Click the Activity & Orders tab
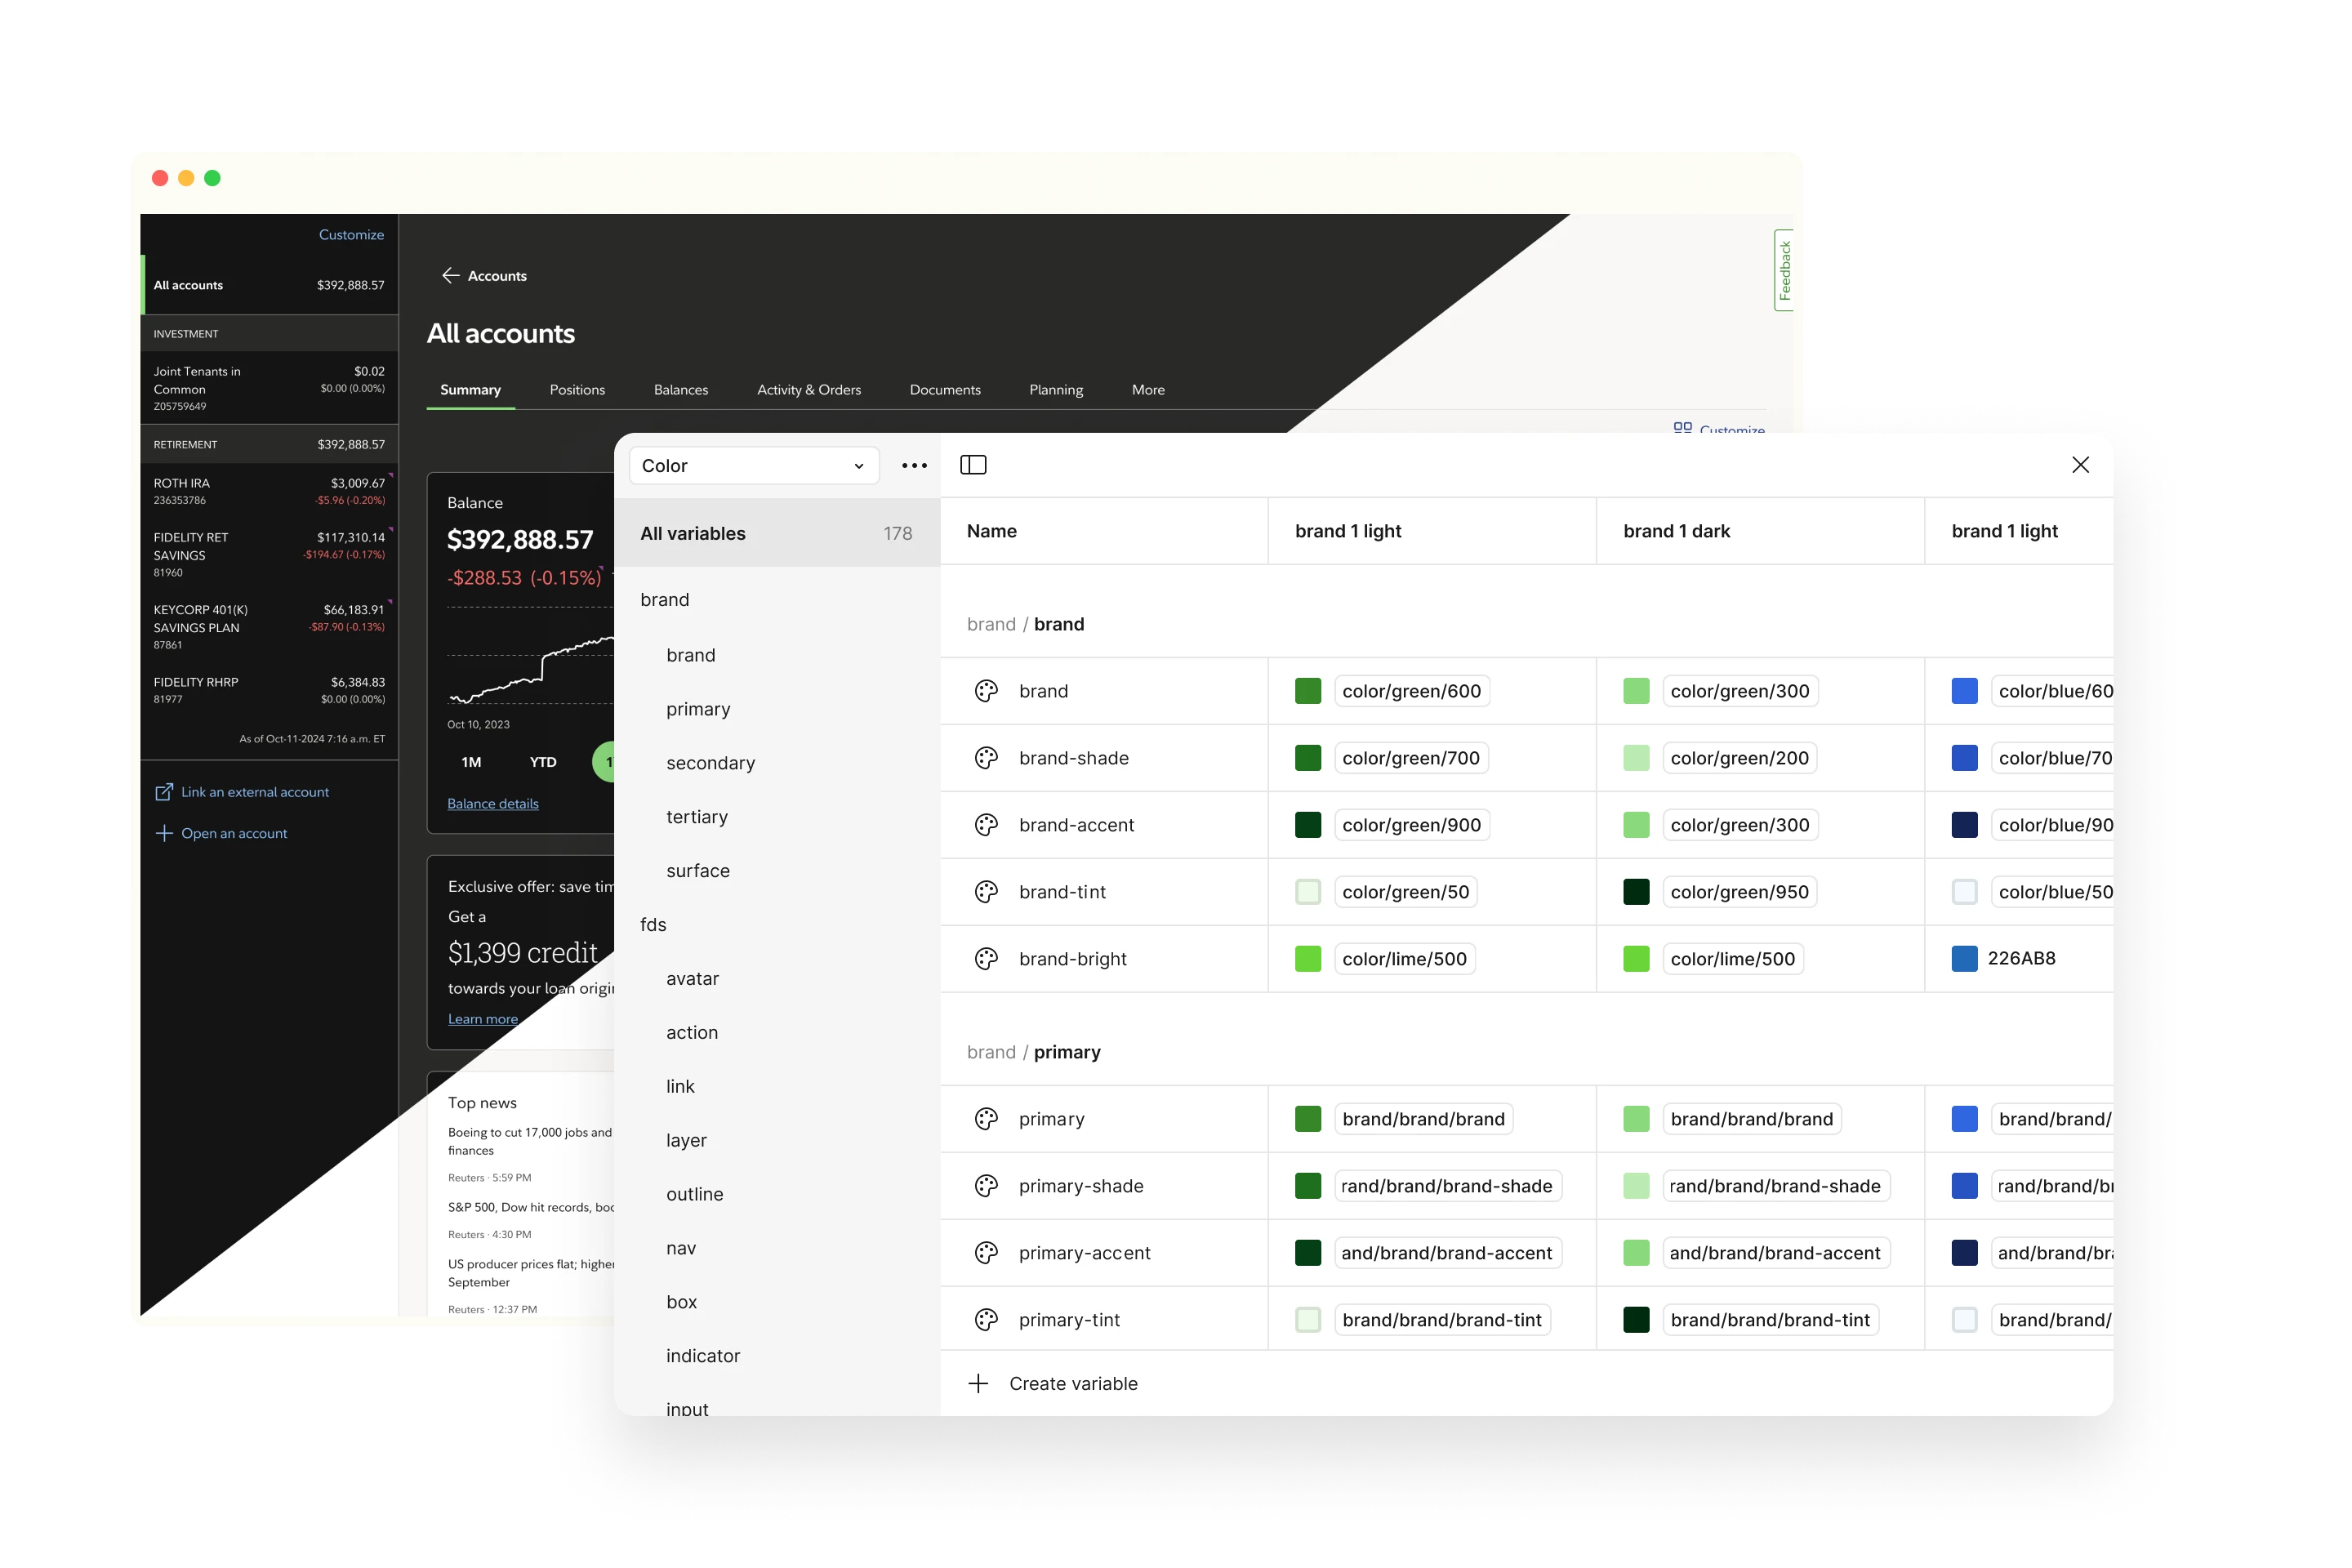The height and width of the screenshot is (1568, 2352). click(x=808, y=389)
